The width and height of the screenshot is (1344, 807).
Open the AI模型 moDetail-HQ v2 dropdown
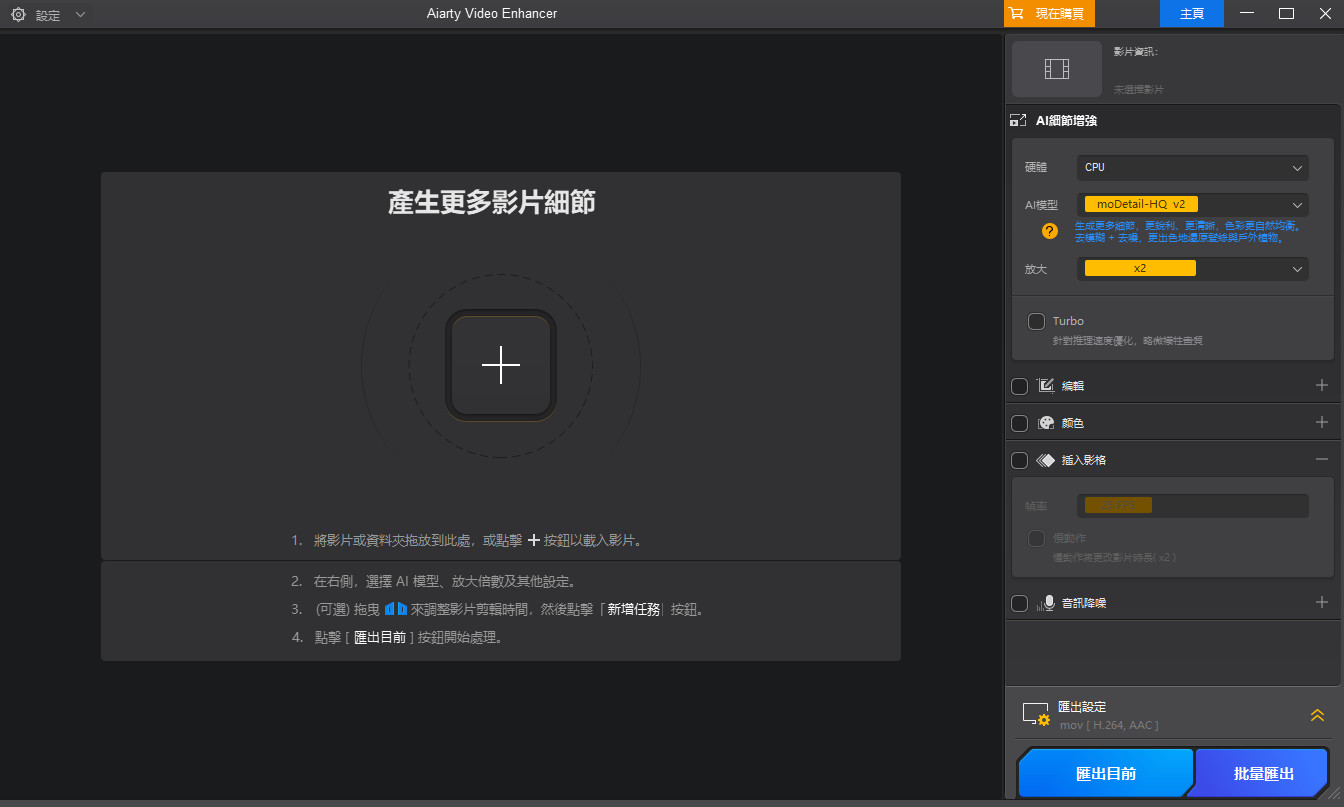pyautogui.click(x=1193, y=204)
